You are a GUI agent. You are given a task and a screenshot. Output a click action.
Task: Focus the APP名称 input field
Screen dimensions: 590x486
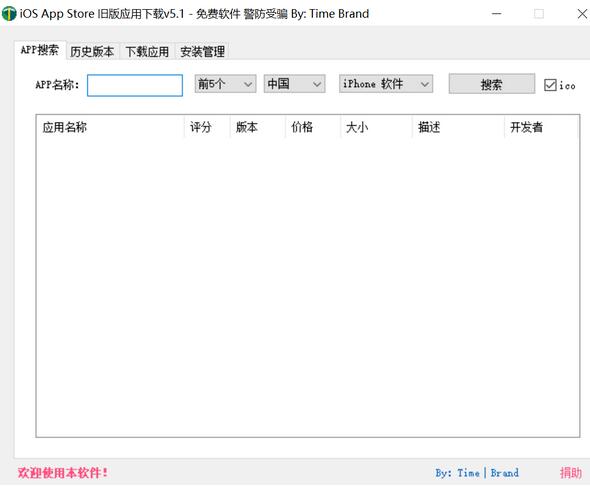pyautogui.click(x=135, y=85)
